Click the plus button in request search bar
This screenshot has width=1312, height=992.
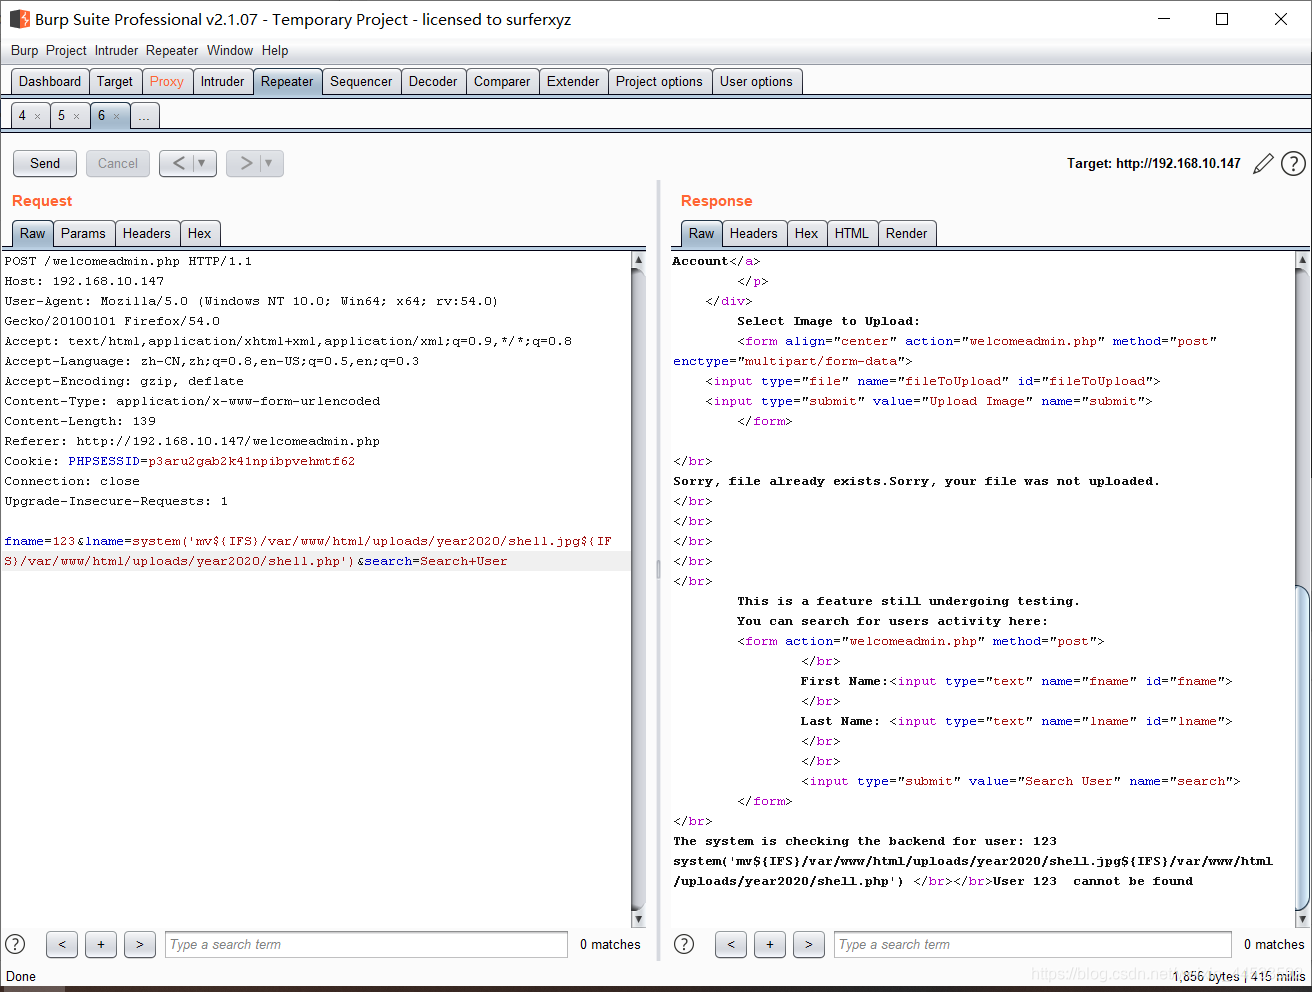click(101, 944)
